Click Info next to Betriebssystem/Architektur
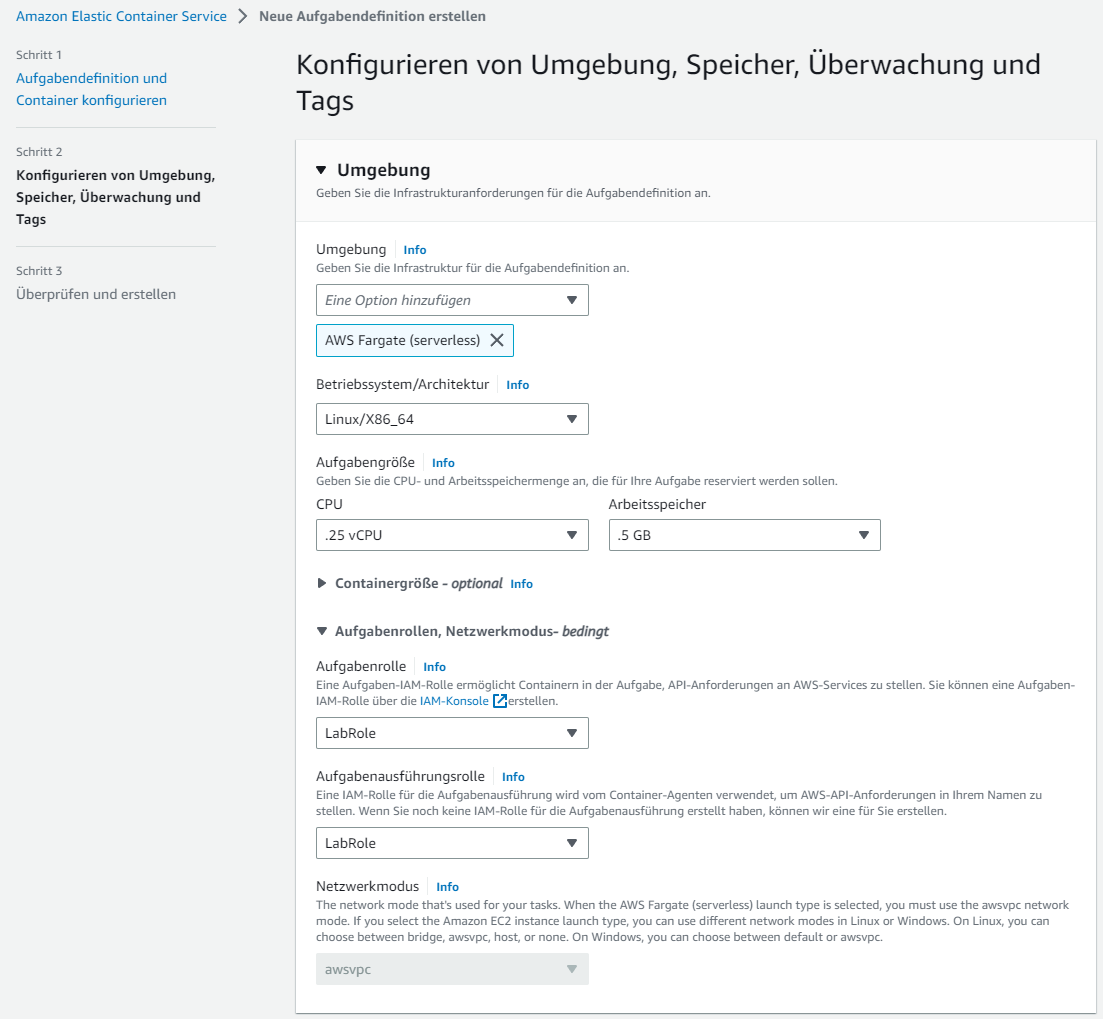The image size is (1103, 1019). click(x=518, y=385)
